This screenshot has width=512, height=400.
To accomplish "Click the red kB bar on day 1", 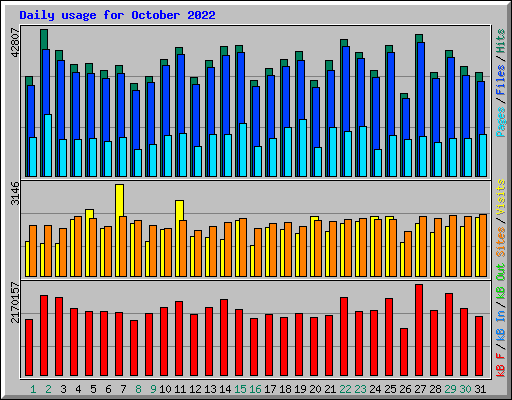I will click(x=29, y=347).
